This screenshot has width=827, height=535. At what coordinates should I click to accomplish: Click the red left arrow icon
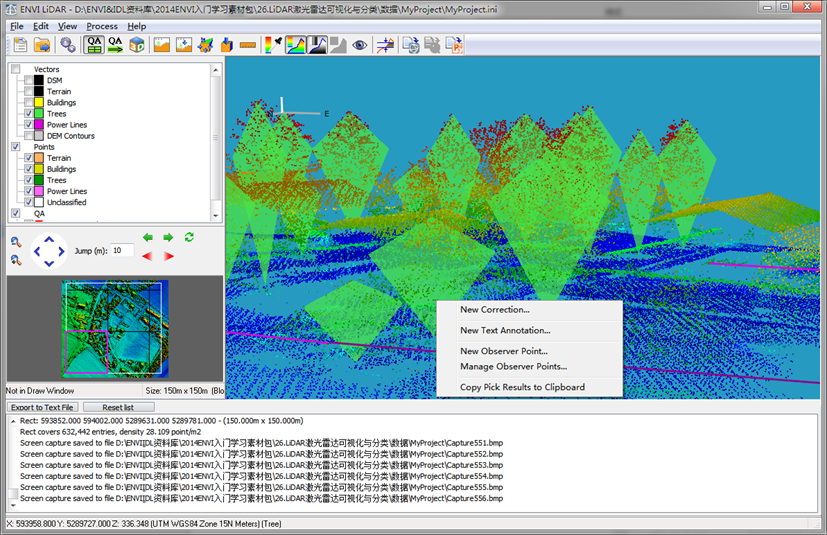pyautogui.click(x=148, y=256)
